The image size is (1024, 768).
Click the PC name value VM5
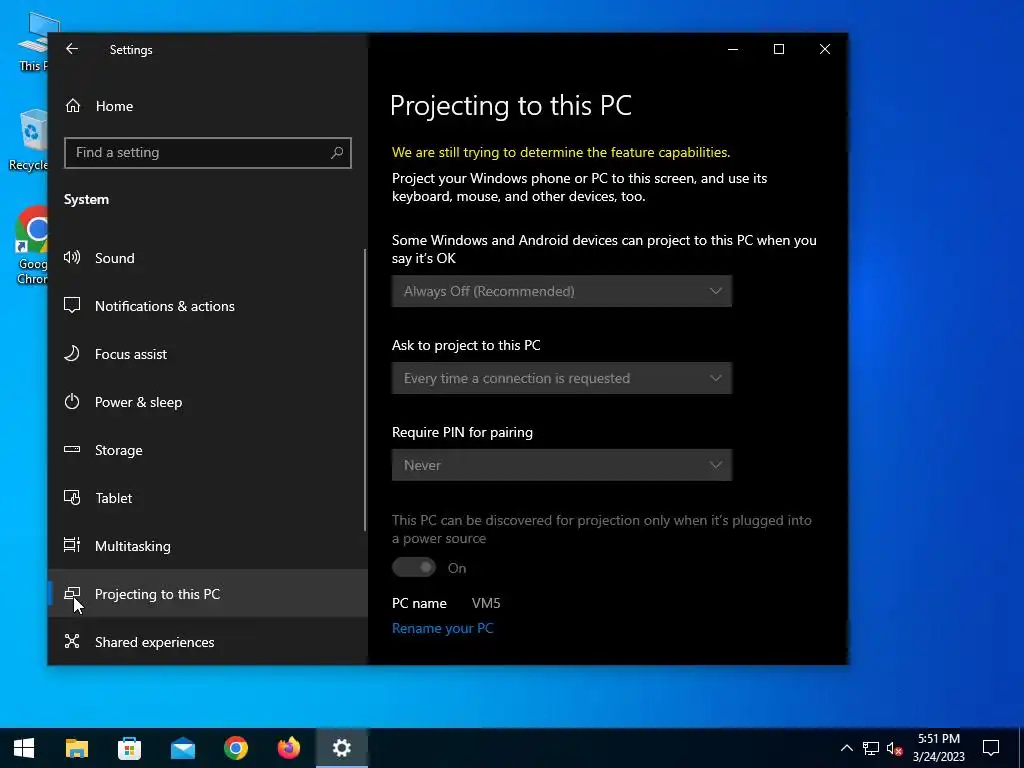486,603
